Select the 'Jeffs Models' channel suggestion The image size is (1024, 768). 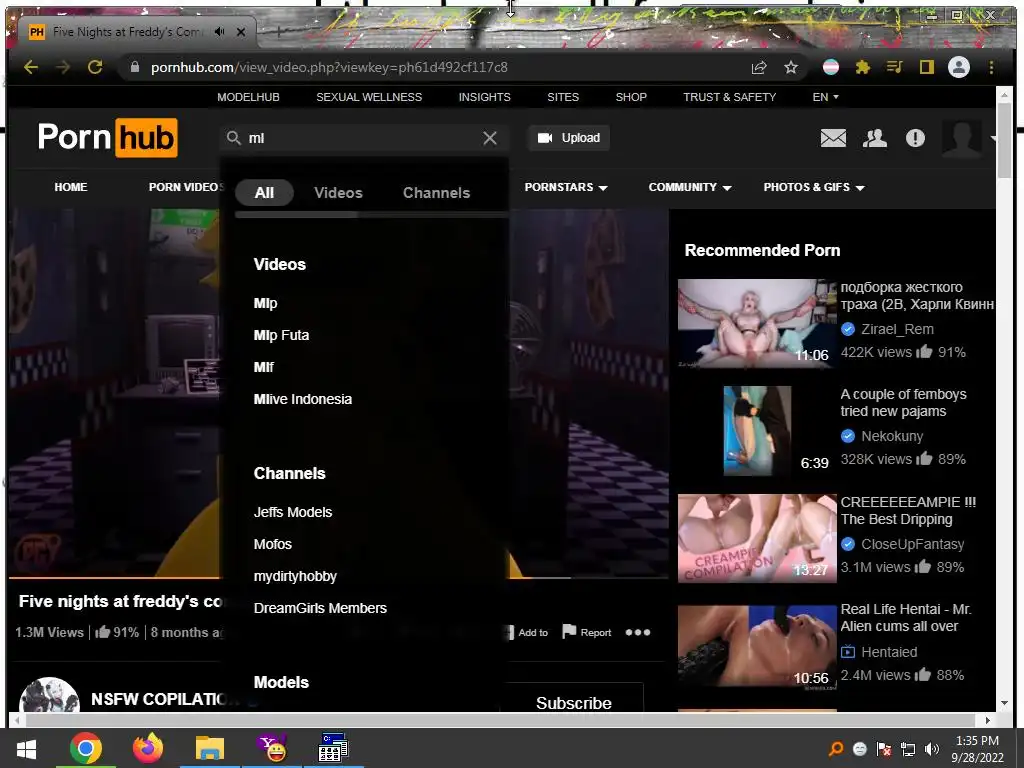coord(293,512)
